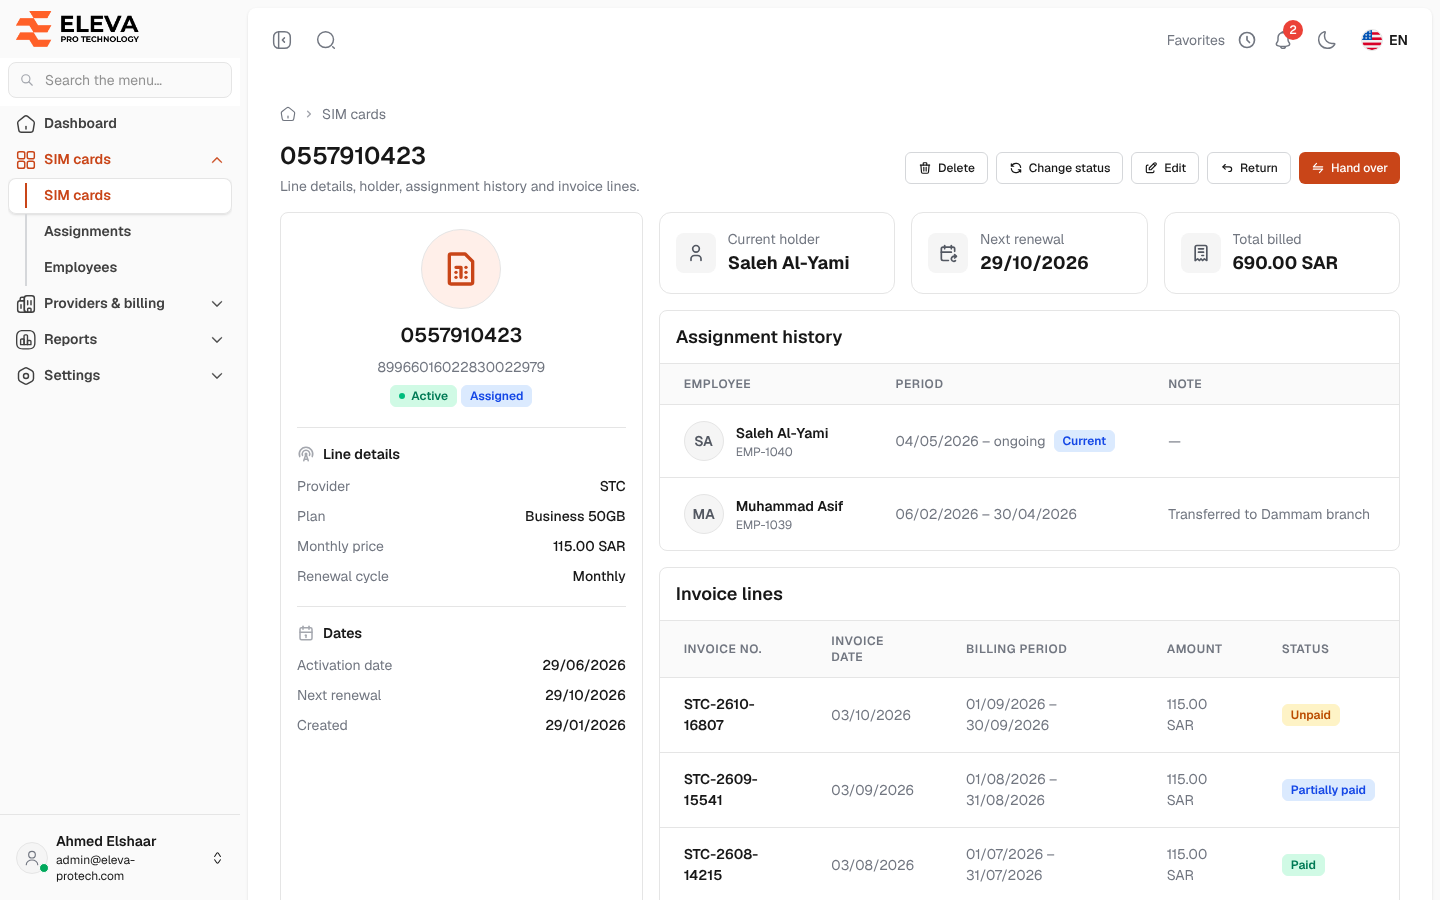Click the MA avatar for Muhammad Asif
The image size is (1440, 900).
(704, 514)
